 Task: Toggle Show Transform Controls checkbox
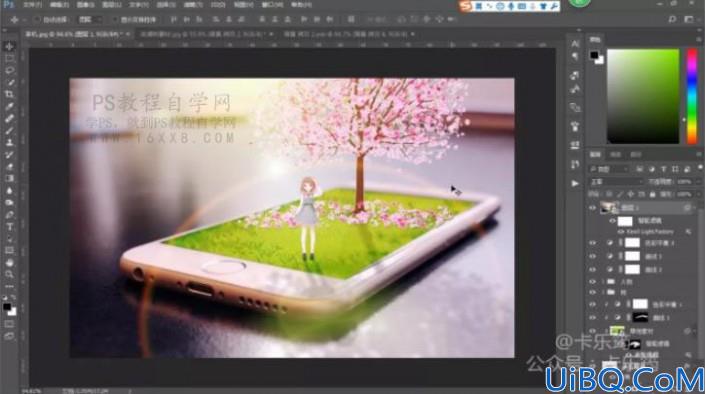pos(116,19)
